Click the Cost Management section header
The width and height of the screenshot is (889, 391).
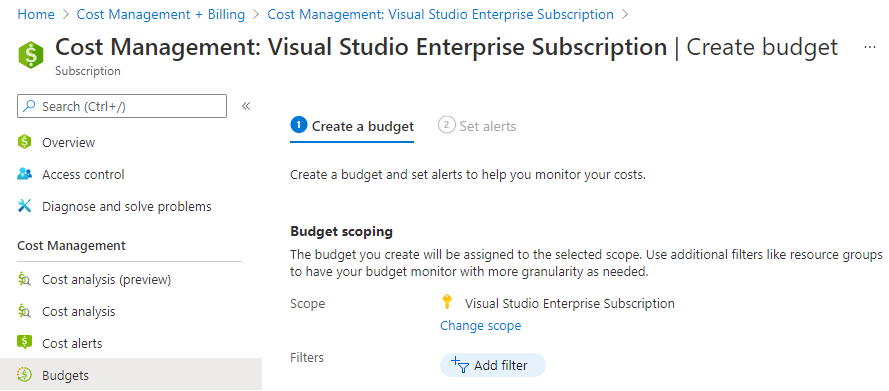(71, 245)
